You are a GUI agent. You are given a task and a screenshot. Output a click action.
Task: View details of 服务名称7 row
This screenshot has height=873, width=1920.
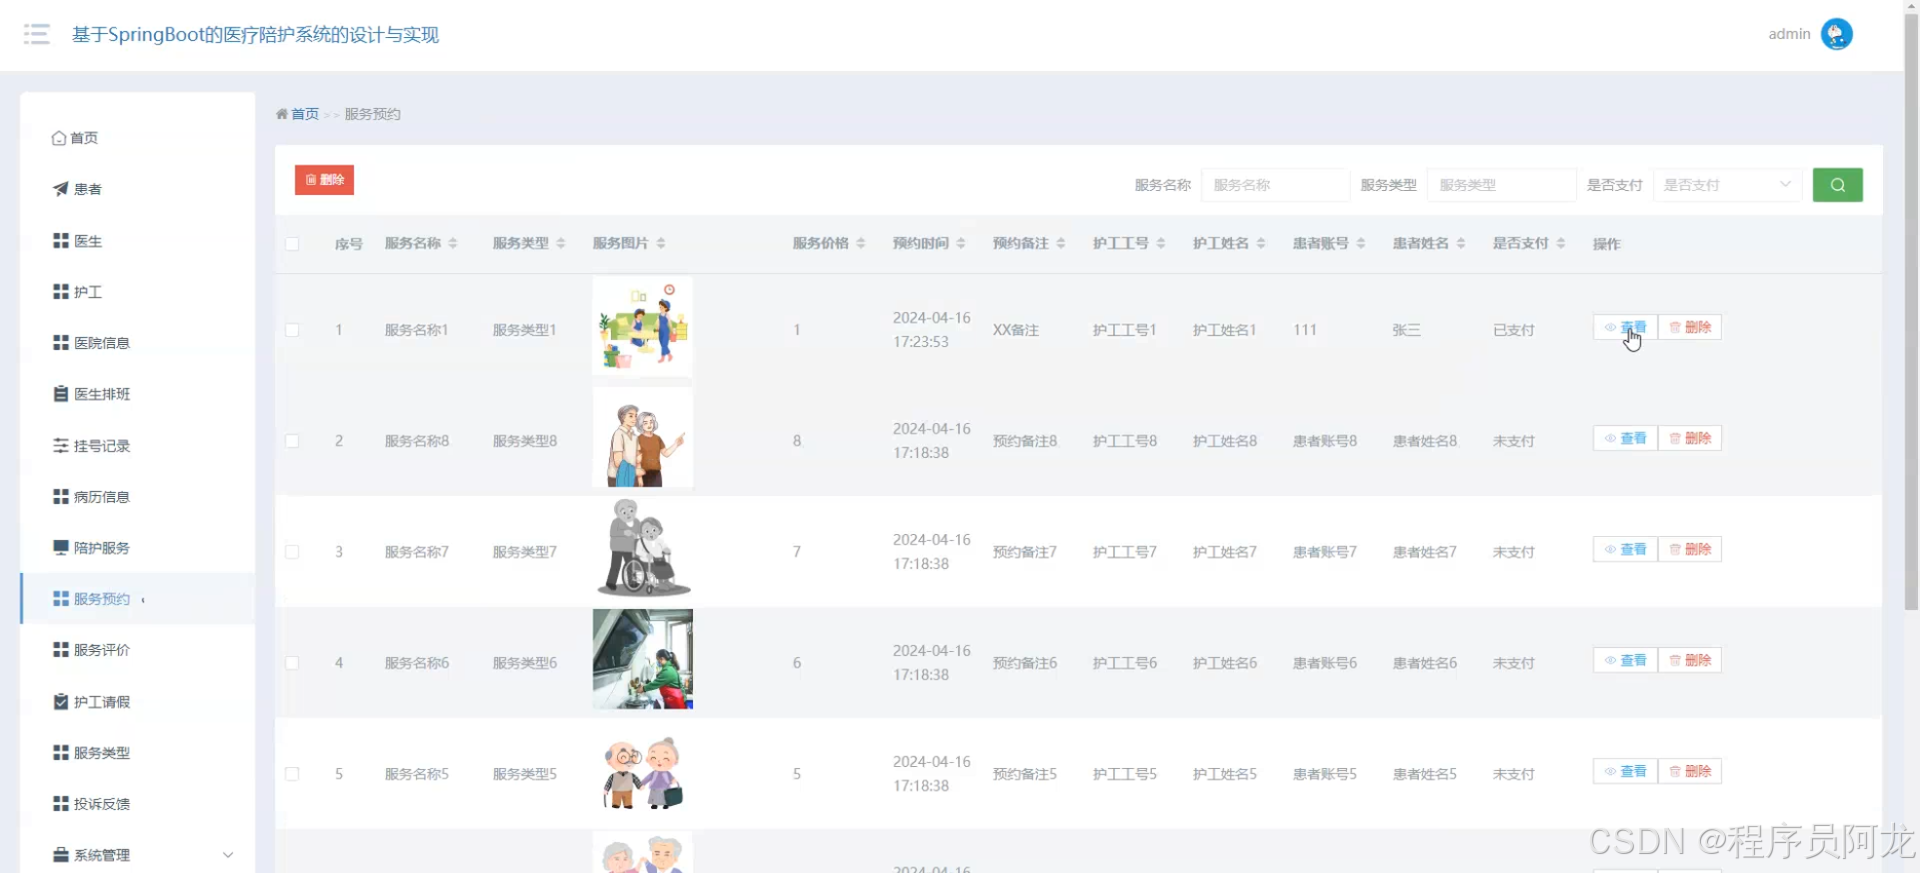tap(1625, 549)
